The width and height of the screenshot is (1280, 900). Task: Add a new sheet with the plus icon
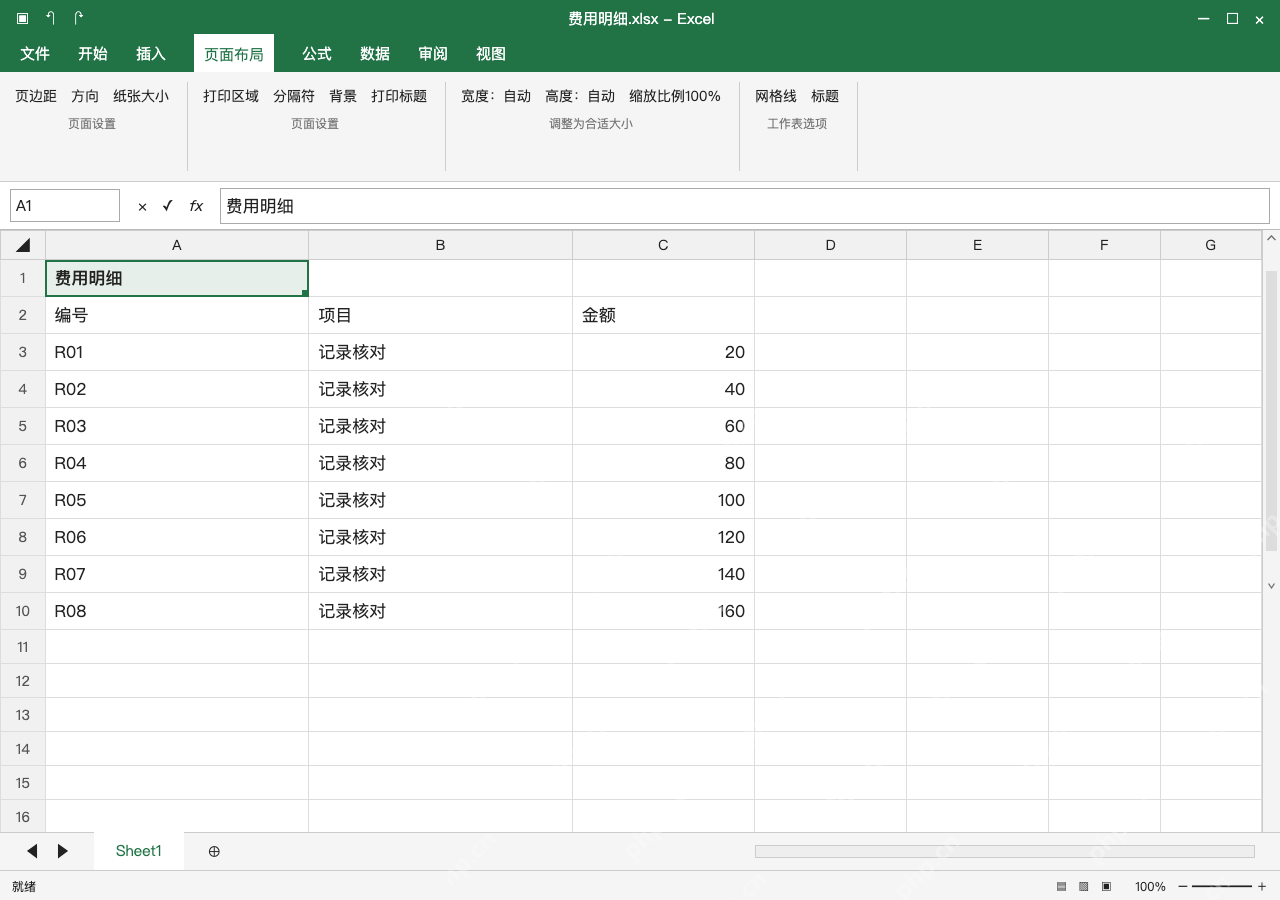tap(214, 851)
